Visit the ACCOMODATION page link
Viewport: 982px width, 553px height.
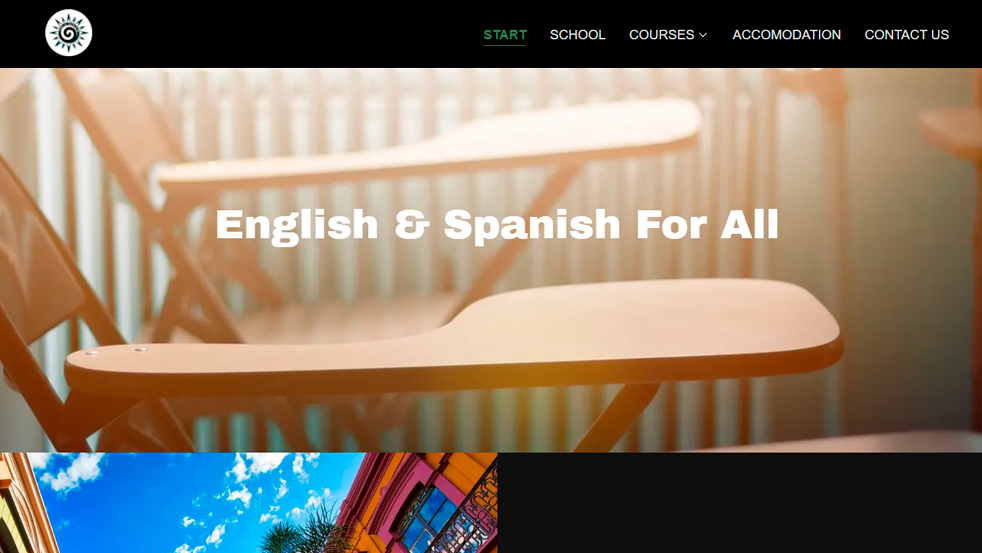point(787,34)
